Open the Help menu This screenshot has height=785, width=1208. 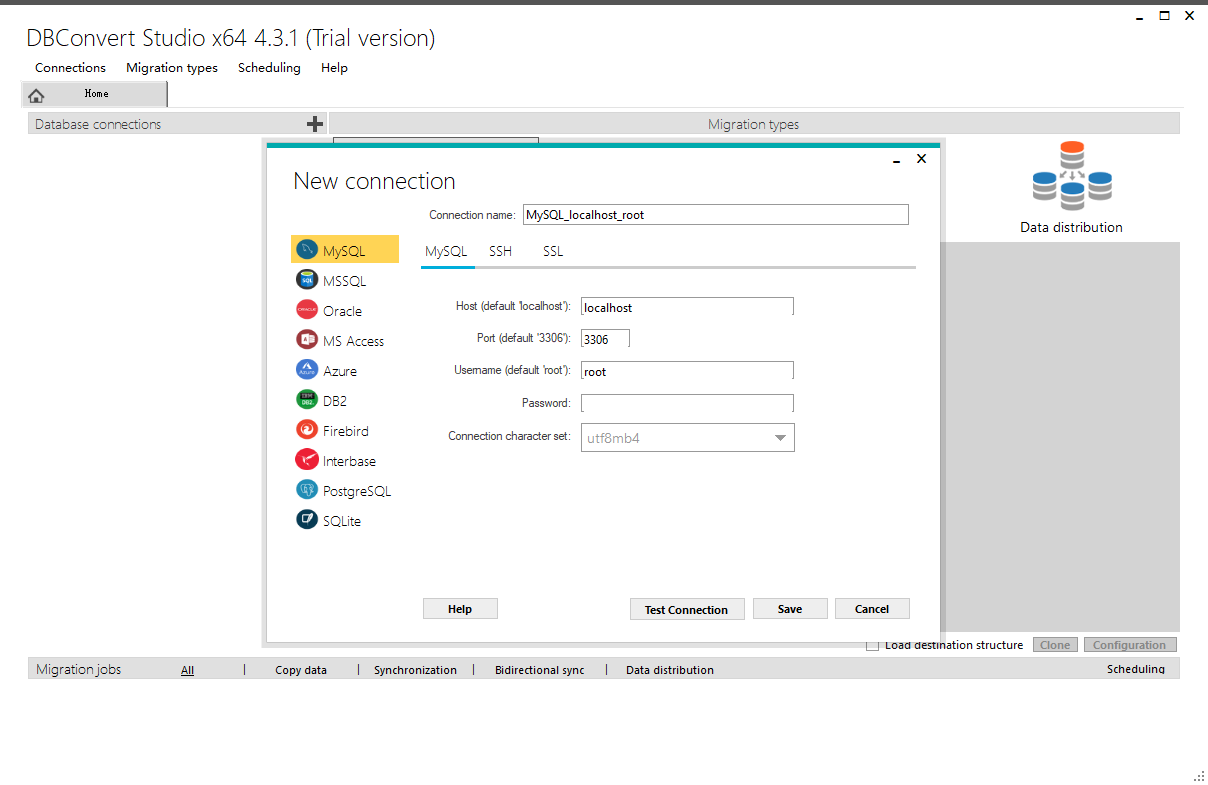tap(334, 68)
